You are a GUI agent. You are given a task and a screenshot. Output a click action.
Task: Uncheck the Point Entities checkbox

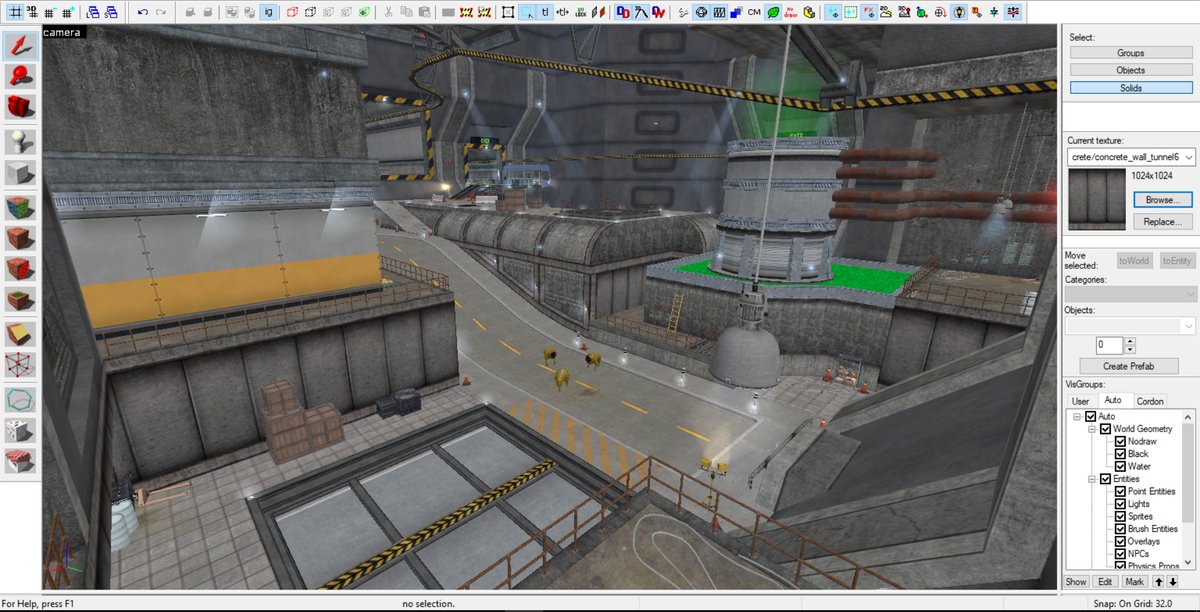[x=1120, y=492]
